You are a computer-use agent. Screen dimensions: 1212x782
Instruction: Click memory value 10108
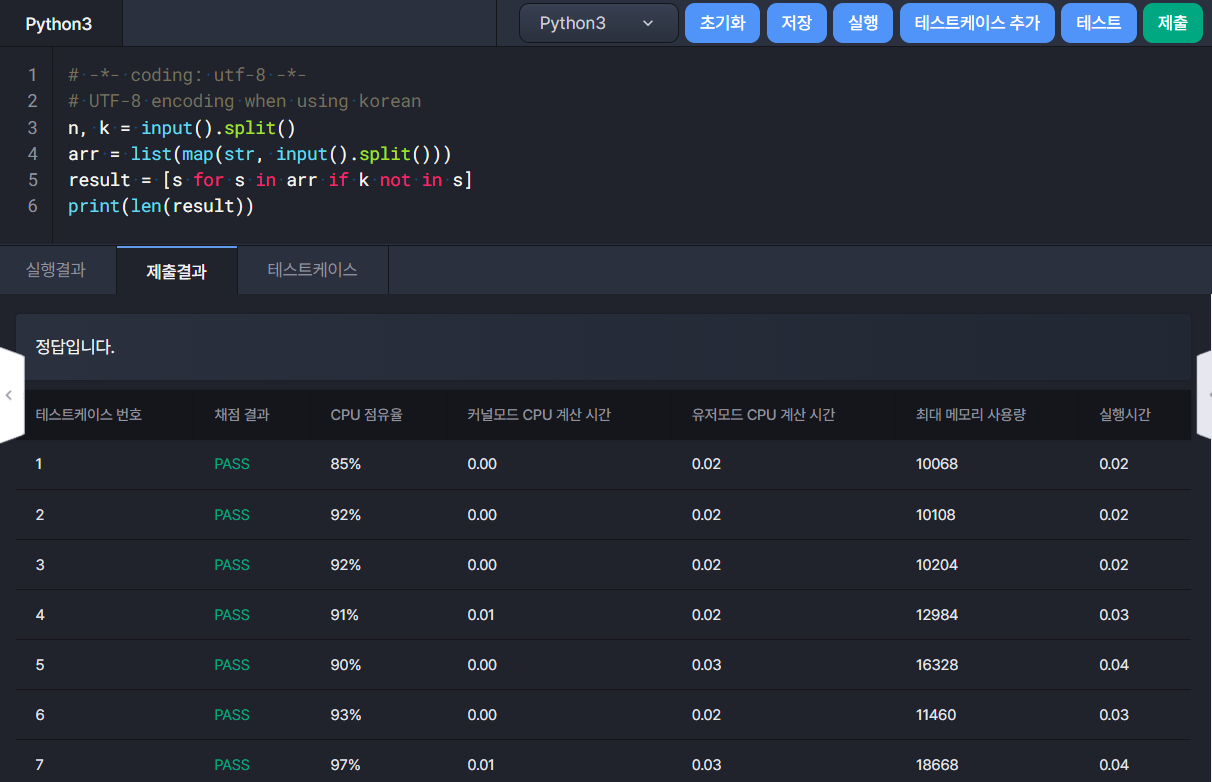pos(936,515)
